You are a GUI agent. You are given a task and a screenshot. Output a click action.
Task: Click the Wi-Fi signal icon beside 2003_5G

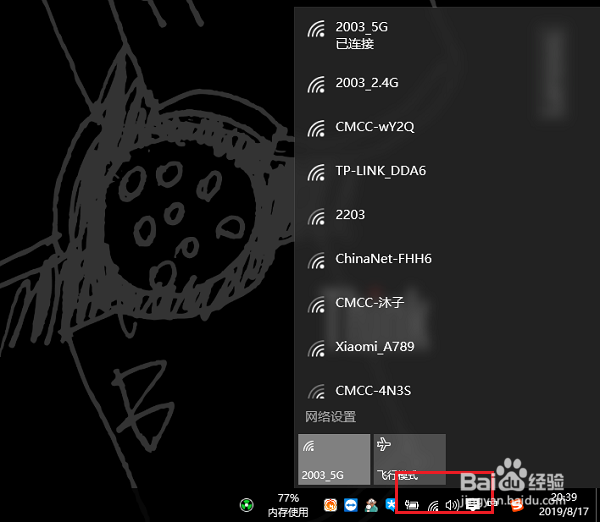[316, 29]
